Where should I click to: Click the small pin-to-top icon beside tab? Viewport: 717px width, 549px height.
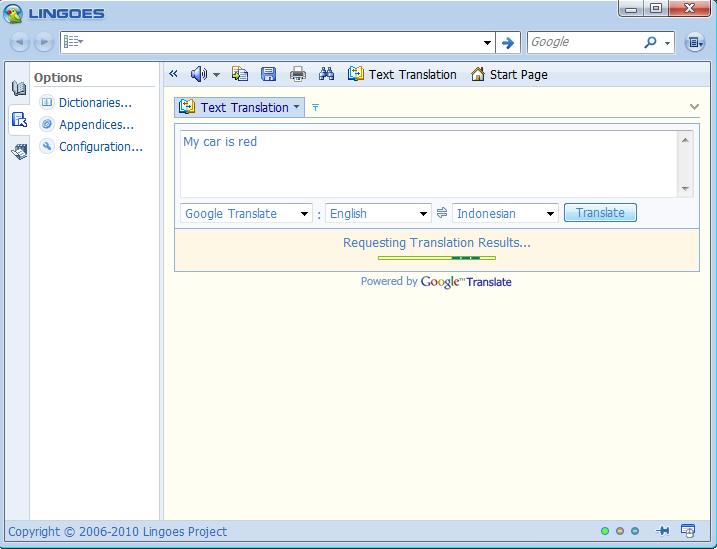(x=315, y=107)
